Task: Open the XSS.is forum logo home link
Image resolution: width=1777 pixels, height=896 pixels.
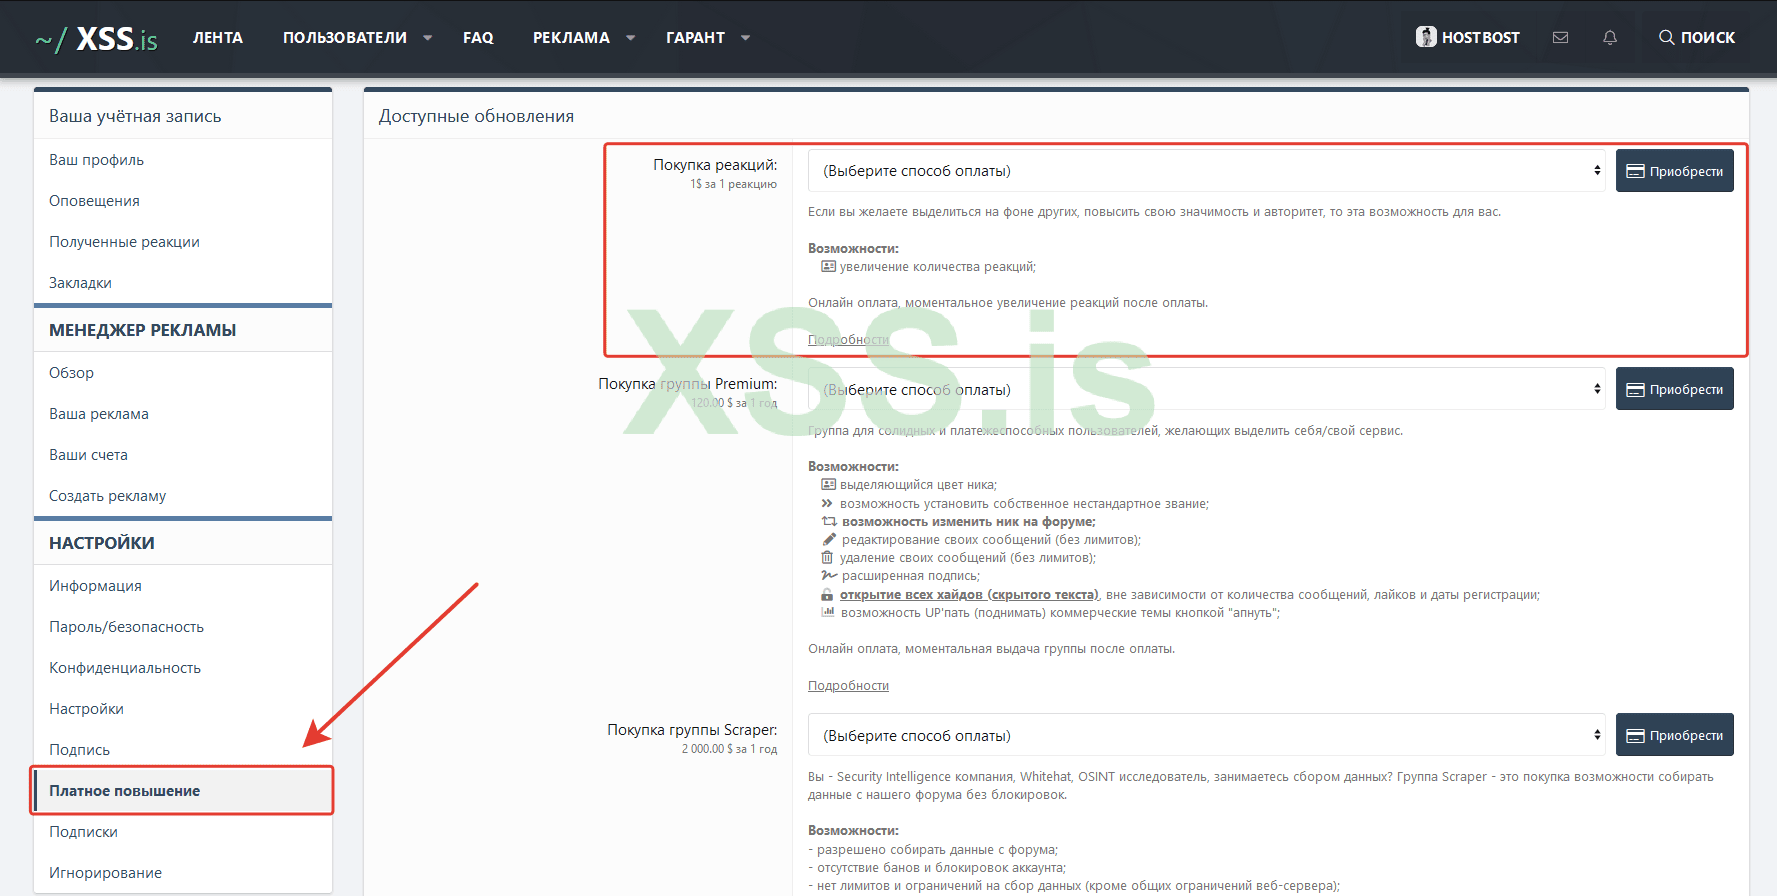Action: tap(96, 38)
